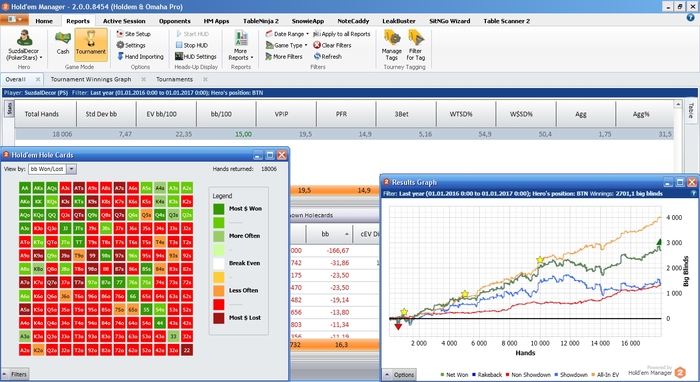Click Start HUD
The width and height of the screenshot is (700, 382).
click(x=192, y=34)
